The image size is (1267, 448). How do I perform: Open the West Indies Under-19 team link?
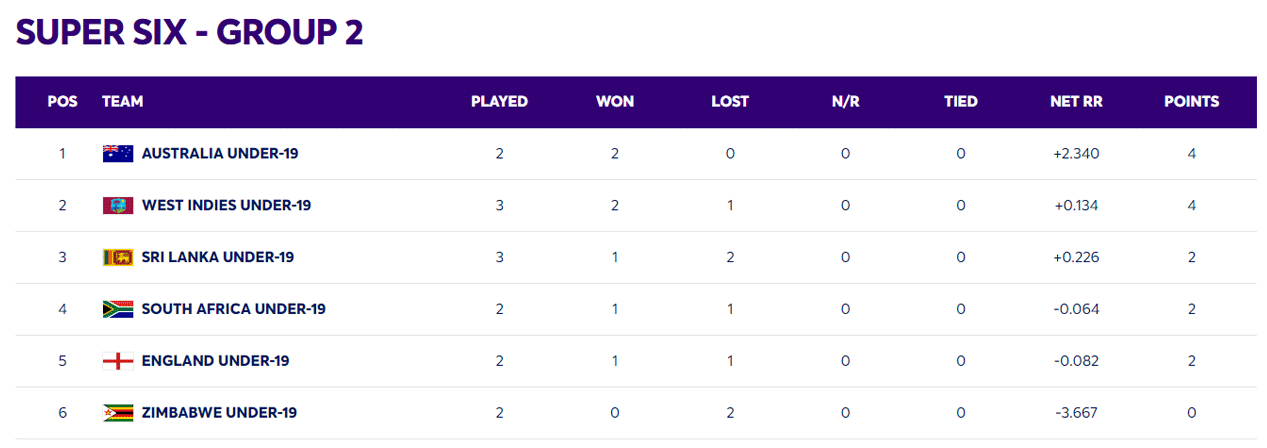tap(226, 206)
